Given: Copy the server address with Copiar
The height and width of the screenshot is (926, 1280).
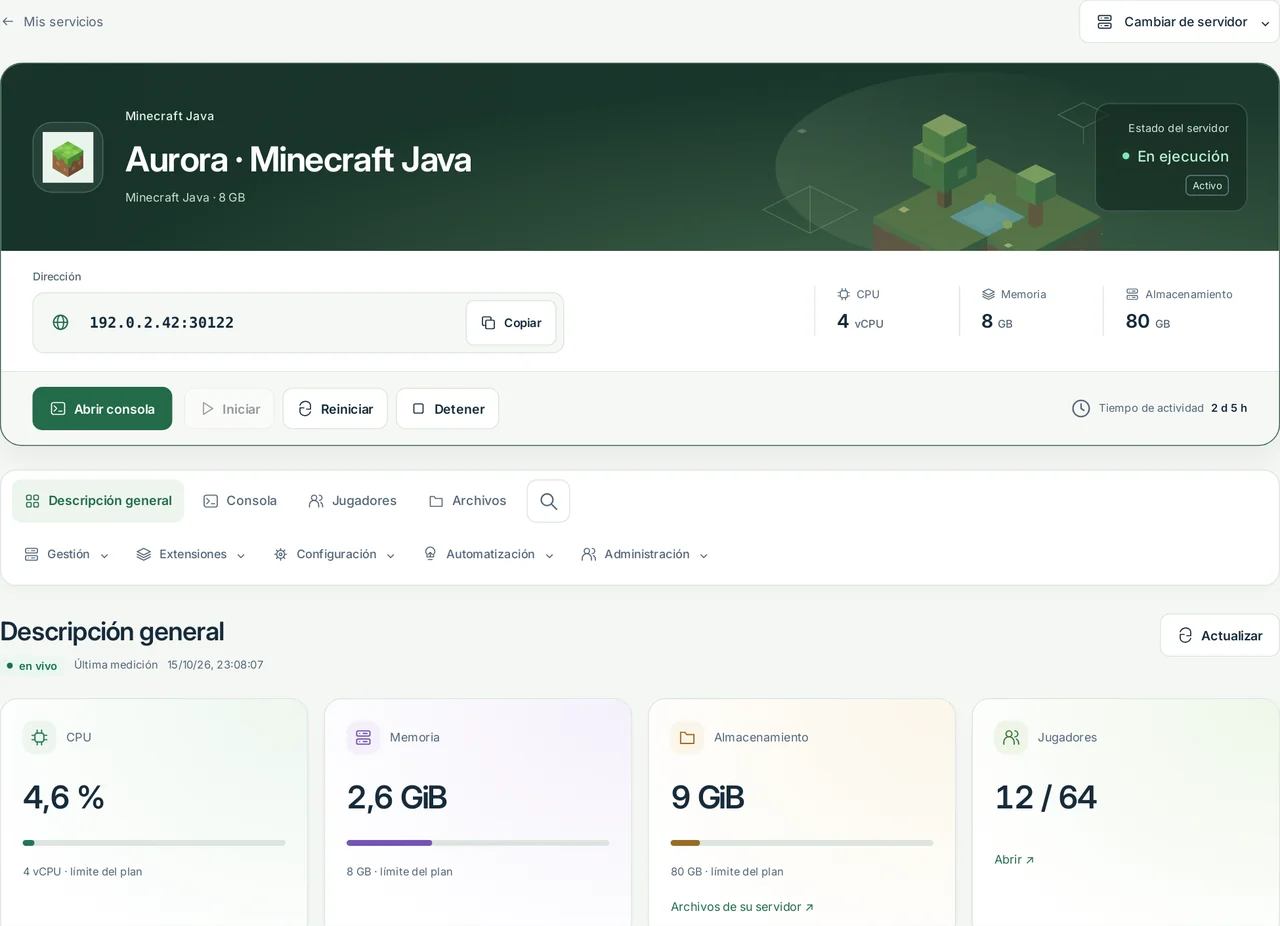Looking at the screenshot, I should coord(511,323).
